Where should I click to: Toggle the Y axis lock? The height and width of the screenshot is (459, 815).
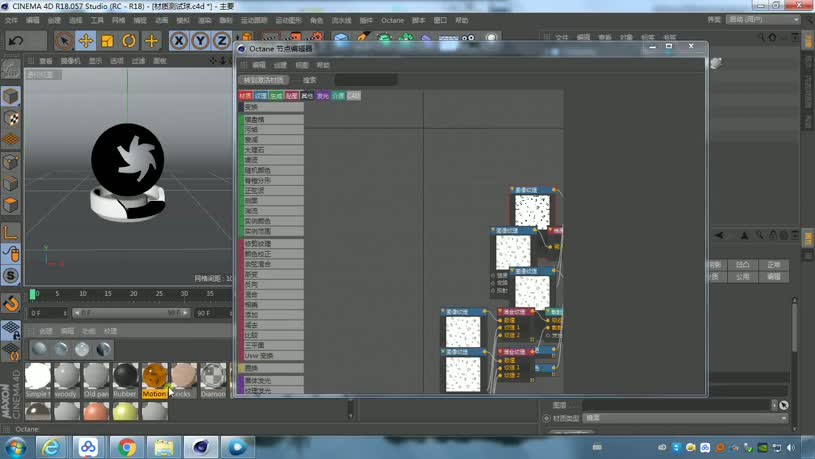coord(200,41)
